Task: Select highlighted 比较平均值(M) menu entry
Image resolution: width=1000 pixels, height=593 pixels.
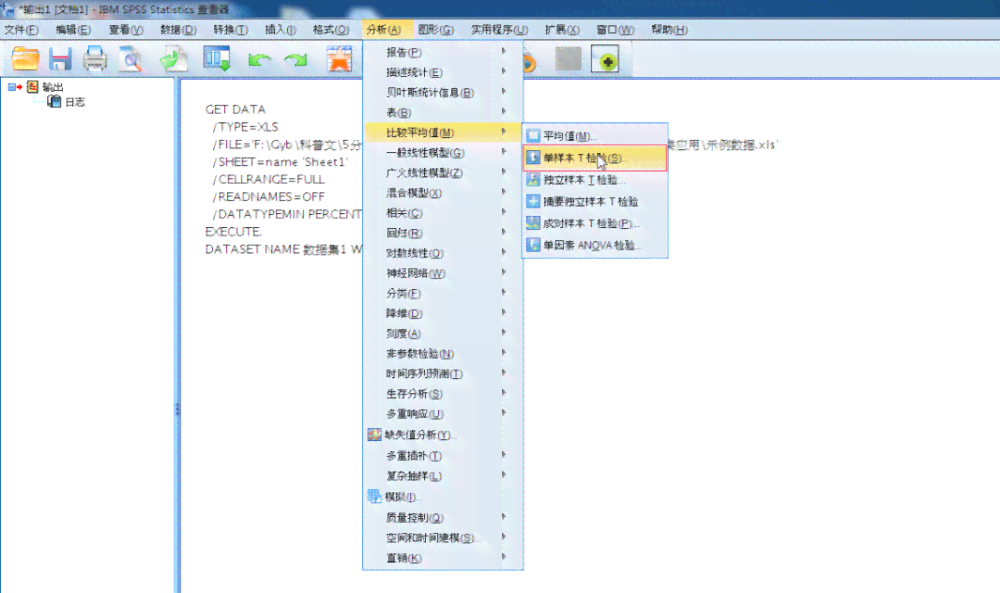Action: (x=443, y=133)
